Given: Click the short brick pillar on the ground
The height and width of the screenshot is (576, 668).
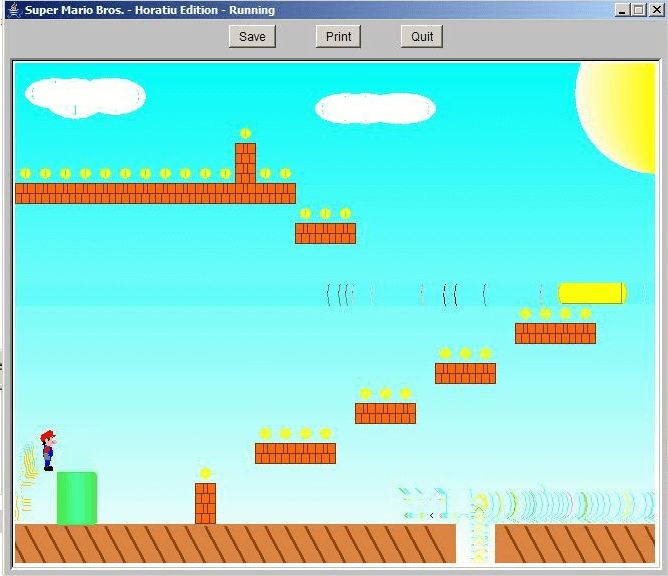Looking at the screenshot, I should pyautogui.click(x=205, y=504).
